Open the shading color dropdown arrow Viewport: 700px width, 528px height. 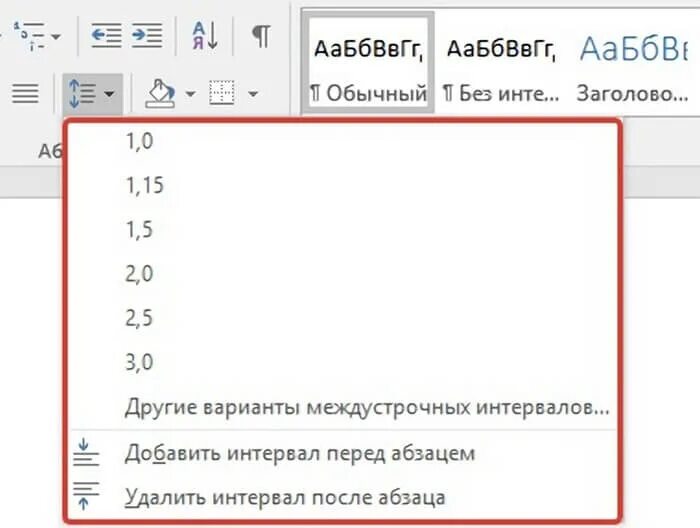tap(191, 94)
